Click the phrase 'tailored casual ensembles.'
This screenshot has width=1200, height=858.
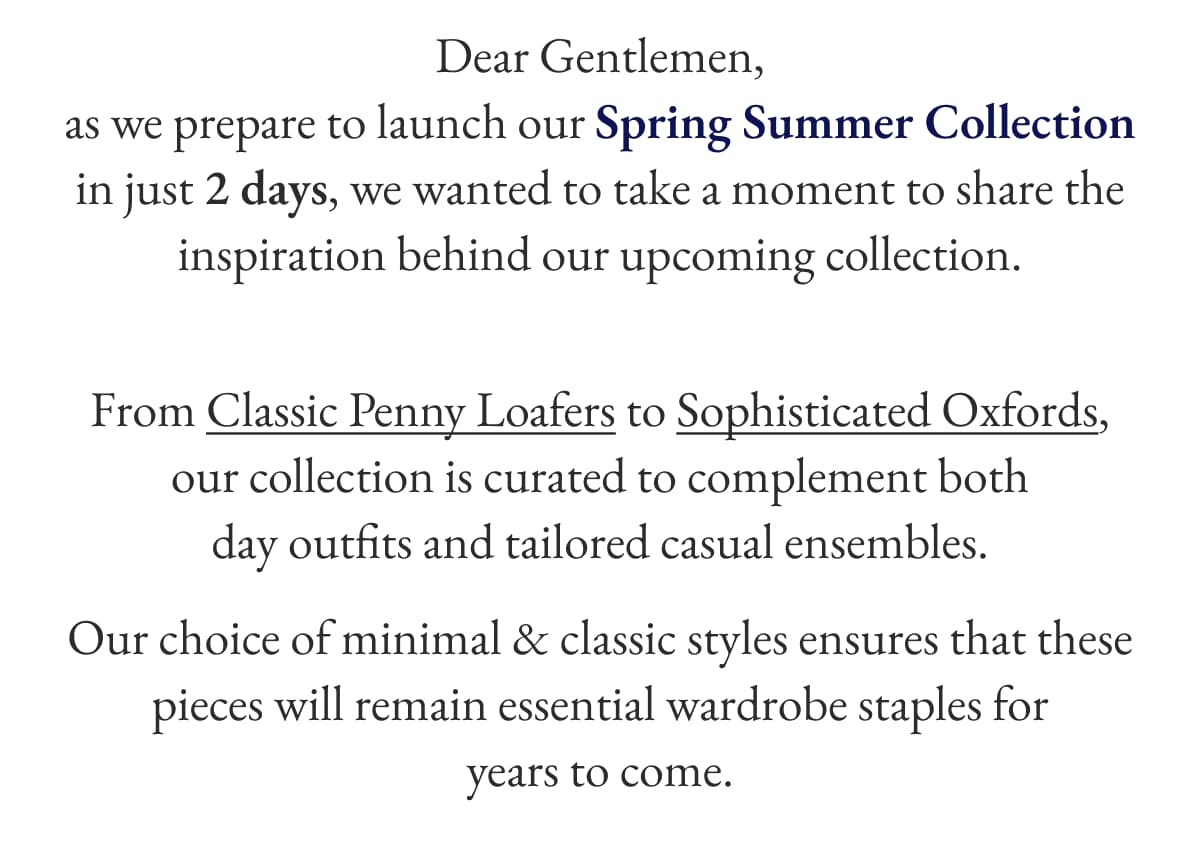(x=745, y=545)
